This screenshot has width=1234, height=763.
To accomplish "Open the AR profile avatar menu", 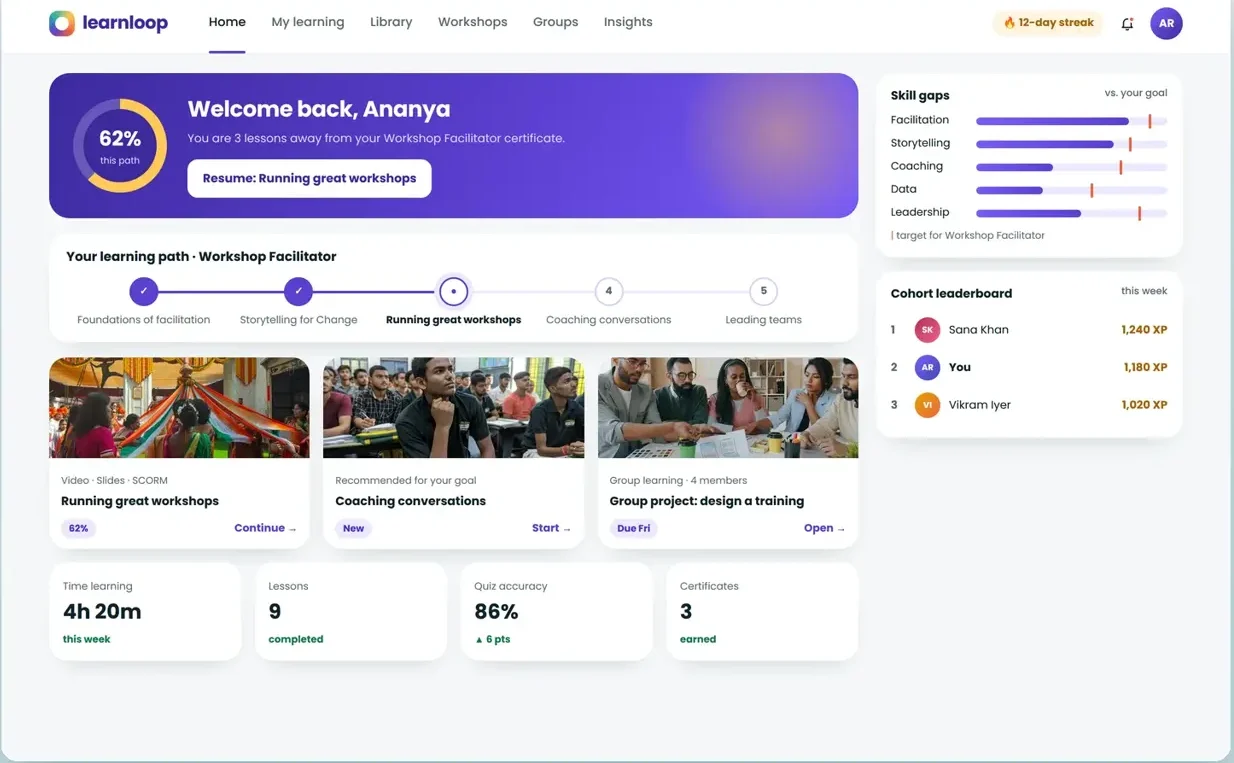I will pos(1166,23).
